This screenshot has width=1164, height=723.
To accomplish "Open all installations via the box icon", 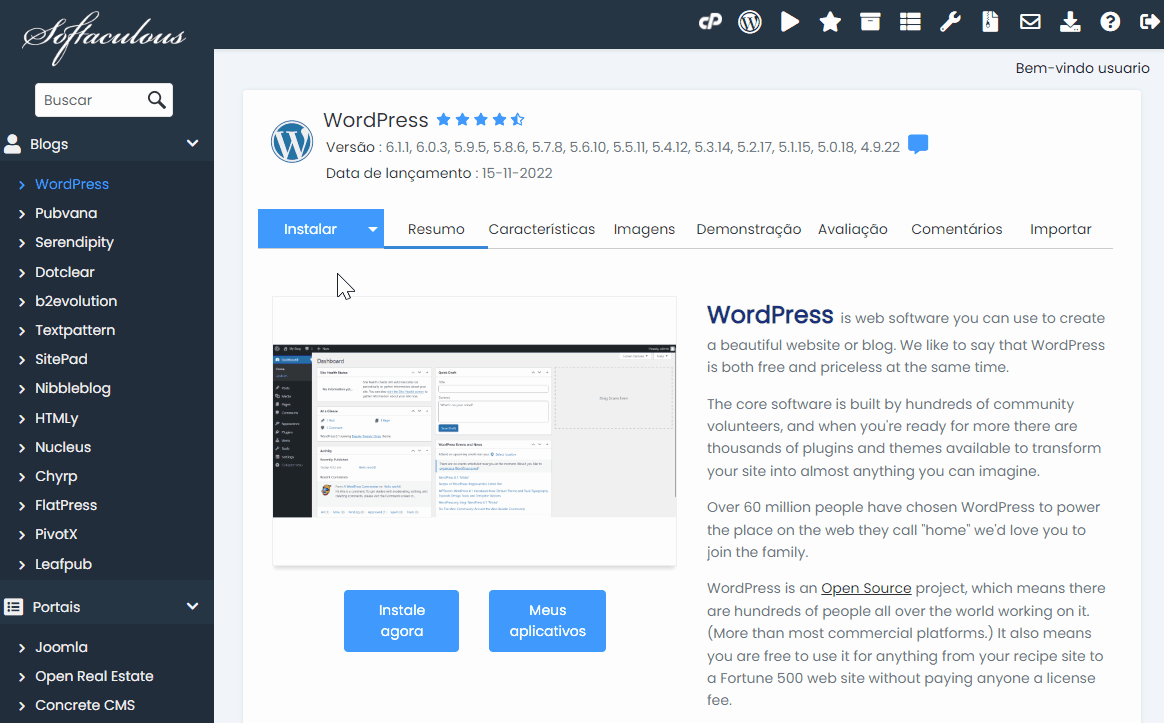I will tap(870, 22).
